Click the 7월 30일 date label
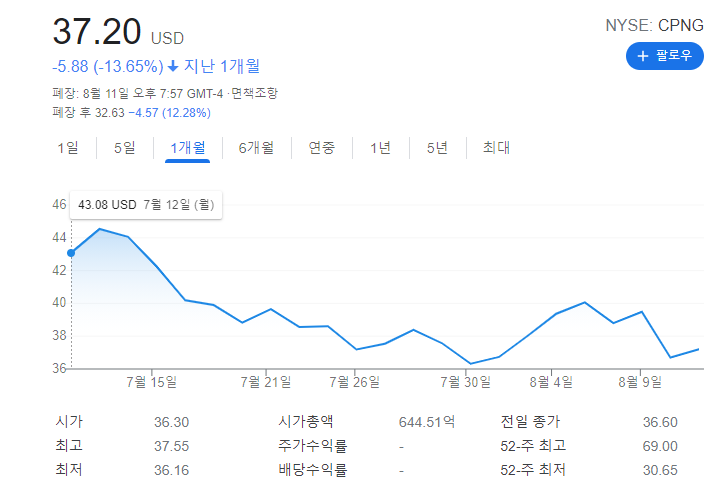 [x=466, y=381]
